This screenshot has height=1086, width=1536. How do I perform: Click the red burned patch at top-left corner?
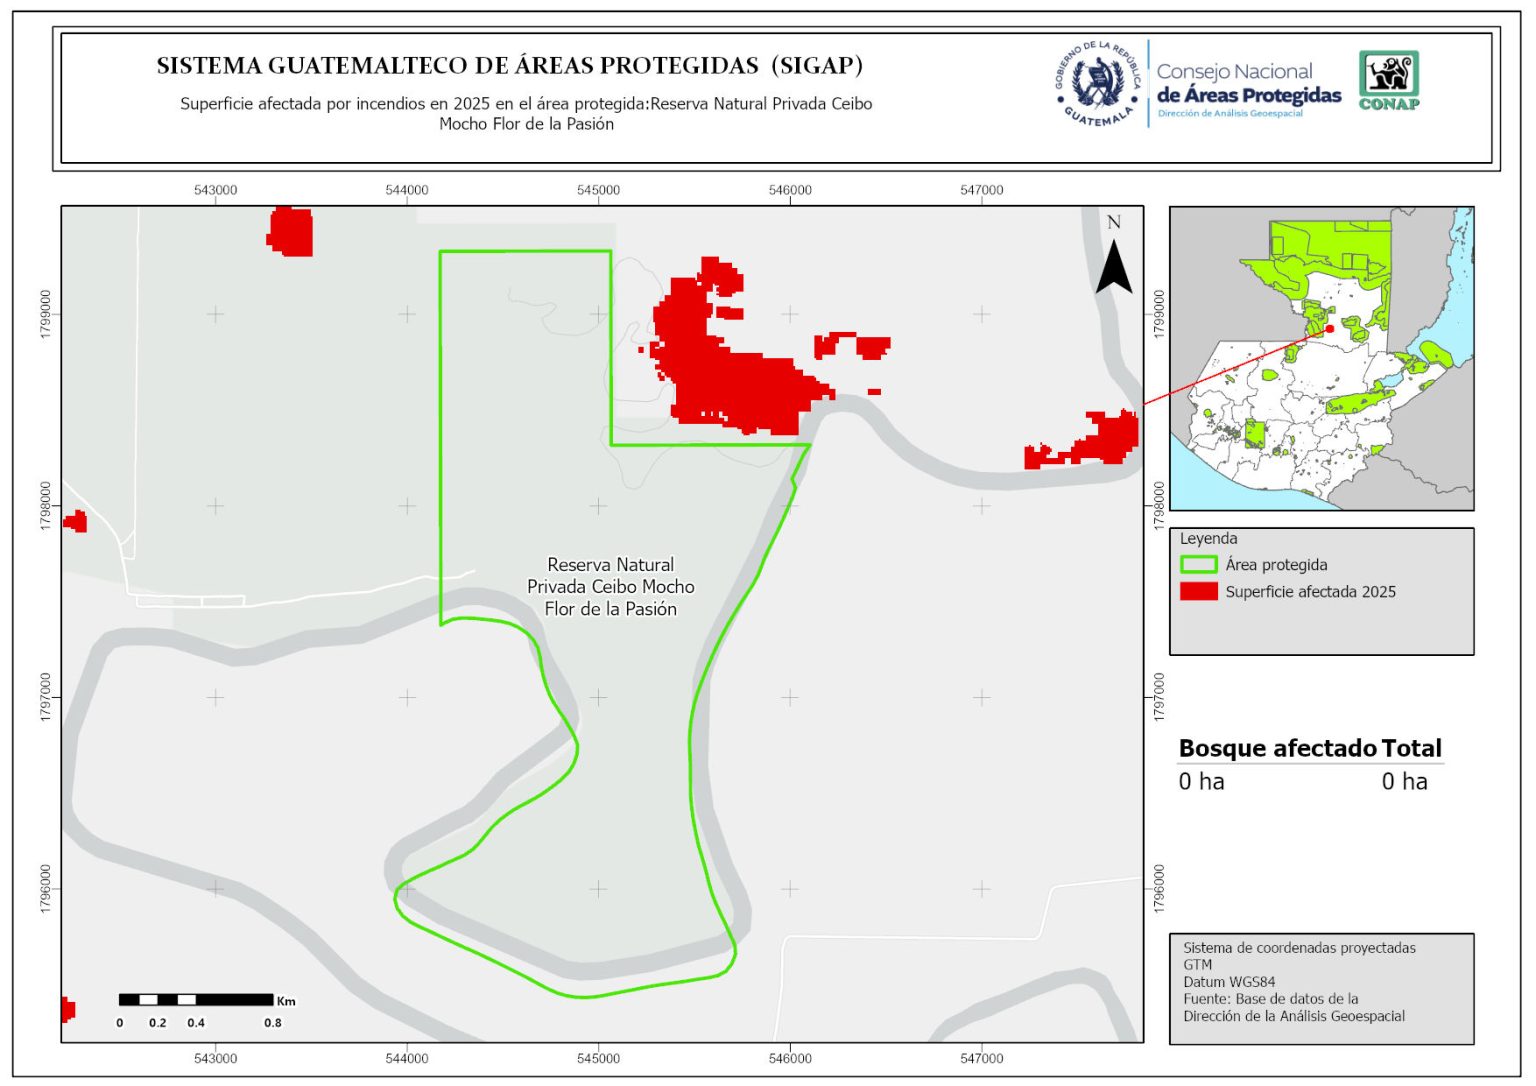pos(290,232)
